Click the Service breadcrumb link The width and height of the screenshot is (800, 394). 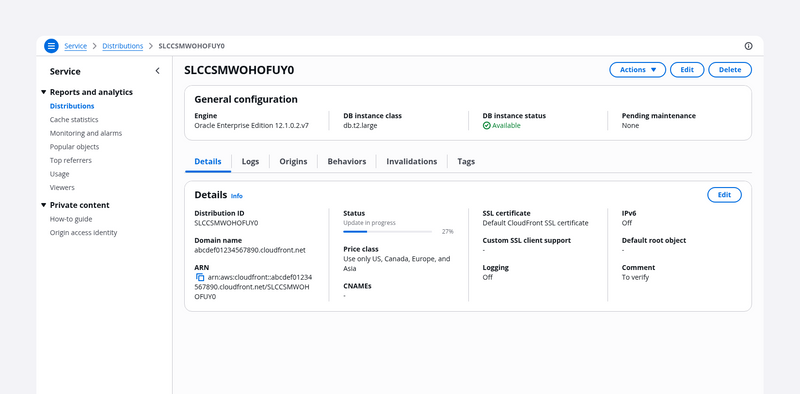click(76, 46)
